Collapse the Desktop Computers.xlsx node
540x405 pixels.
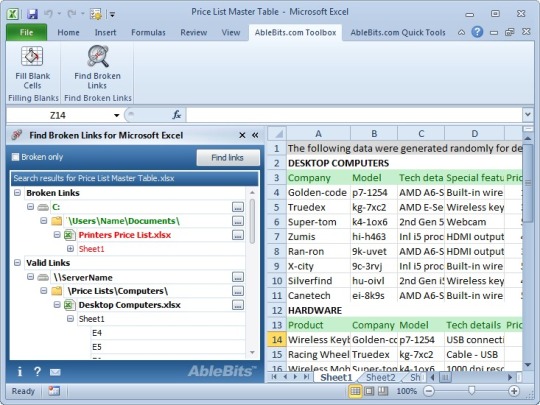(57, 304)
